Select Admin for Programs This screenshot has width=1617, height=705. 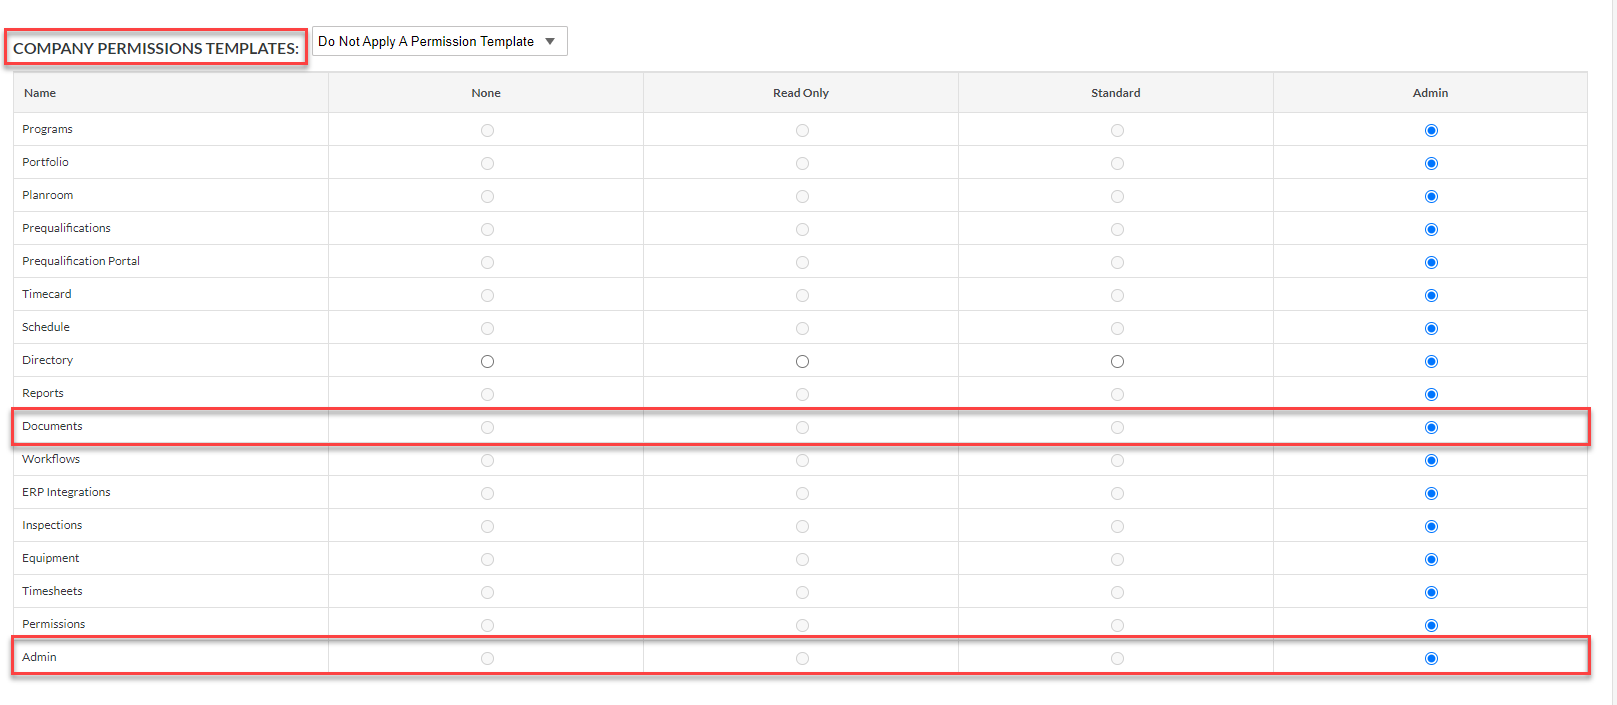[1431, 130]
